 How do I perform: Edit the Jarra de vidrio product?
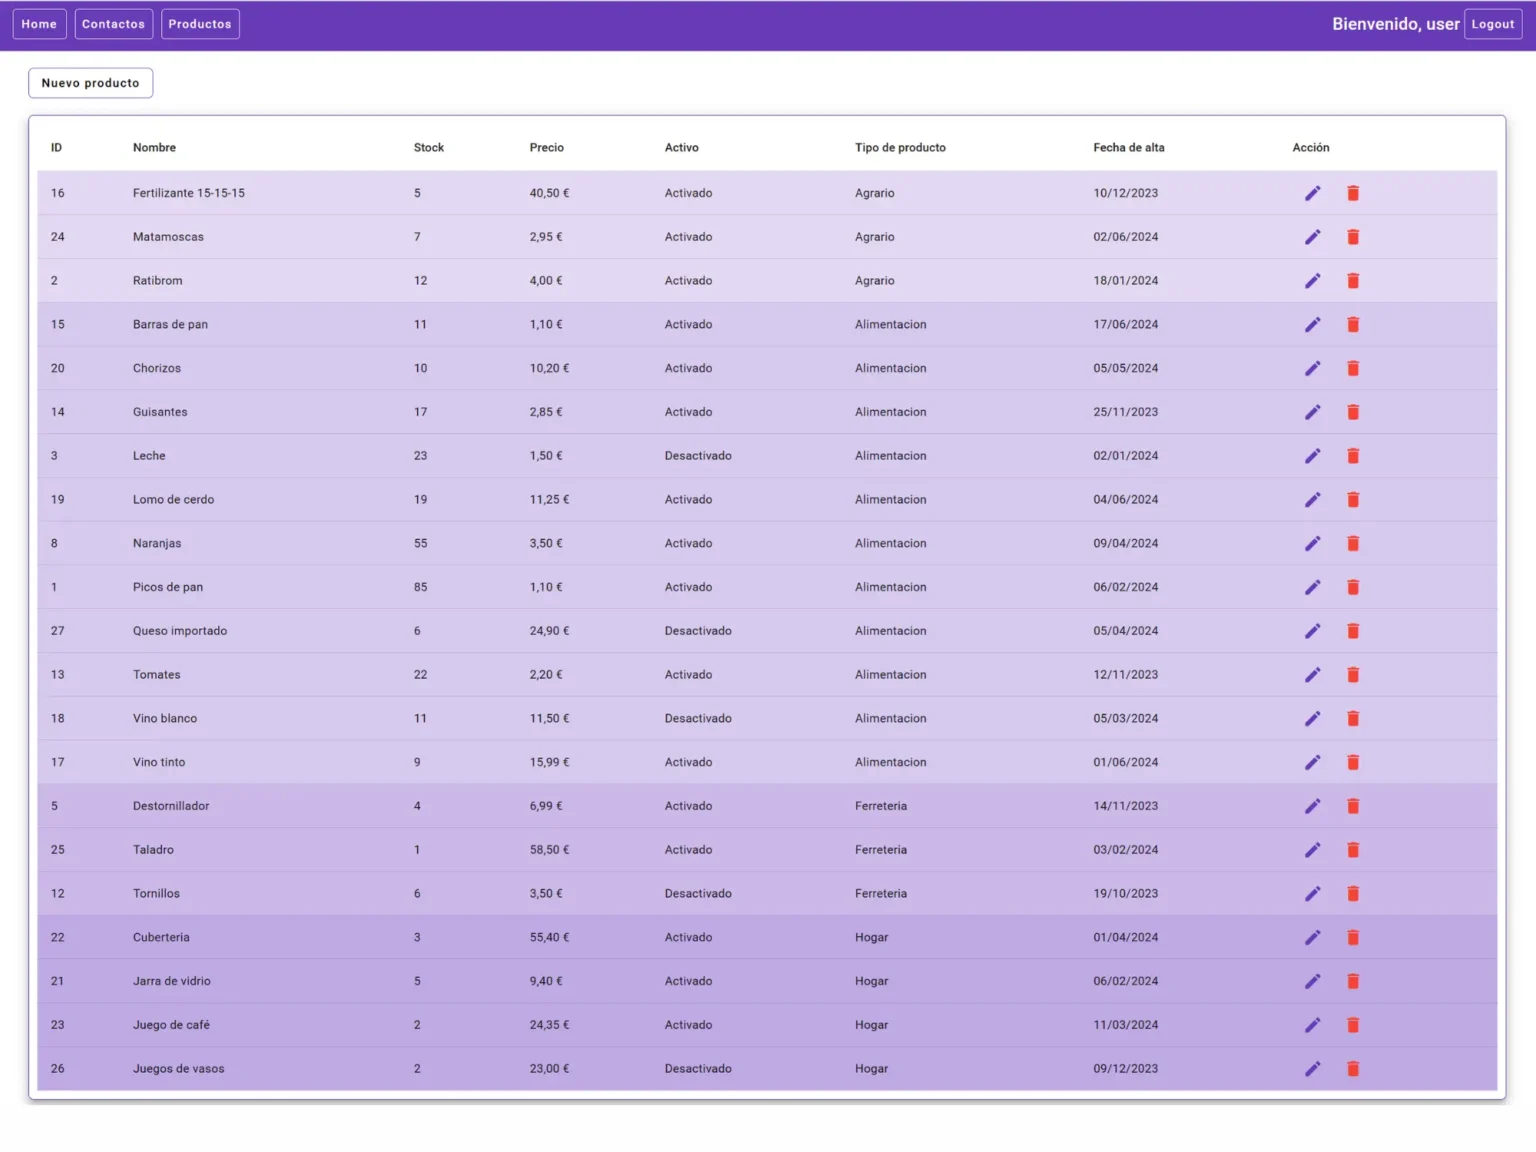tap(1312, 981)
